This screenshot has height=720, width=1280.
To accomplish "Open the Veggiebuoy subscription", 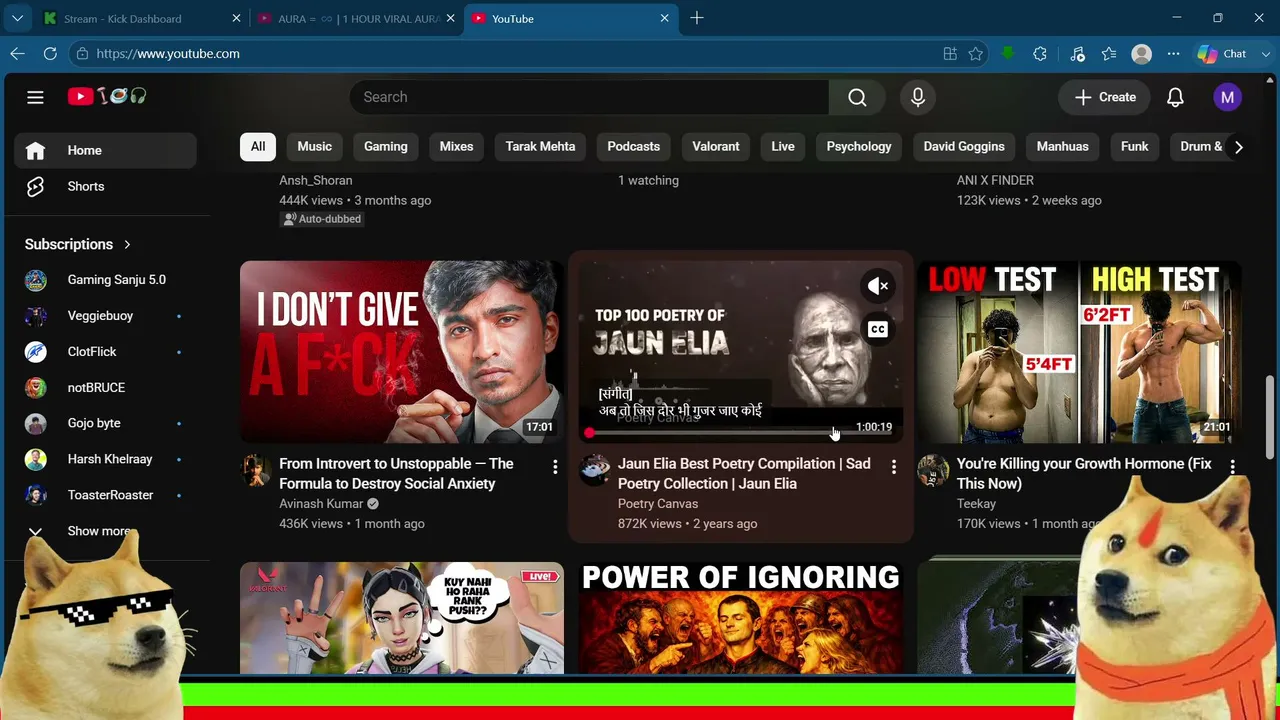I will click(105, 316).
